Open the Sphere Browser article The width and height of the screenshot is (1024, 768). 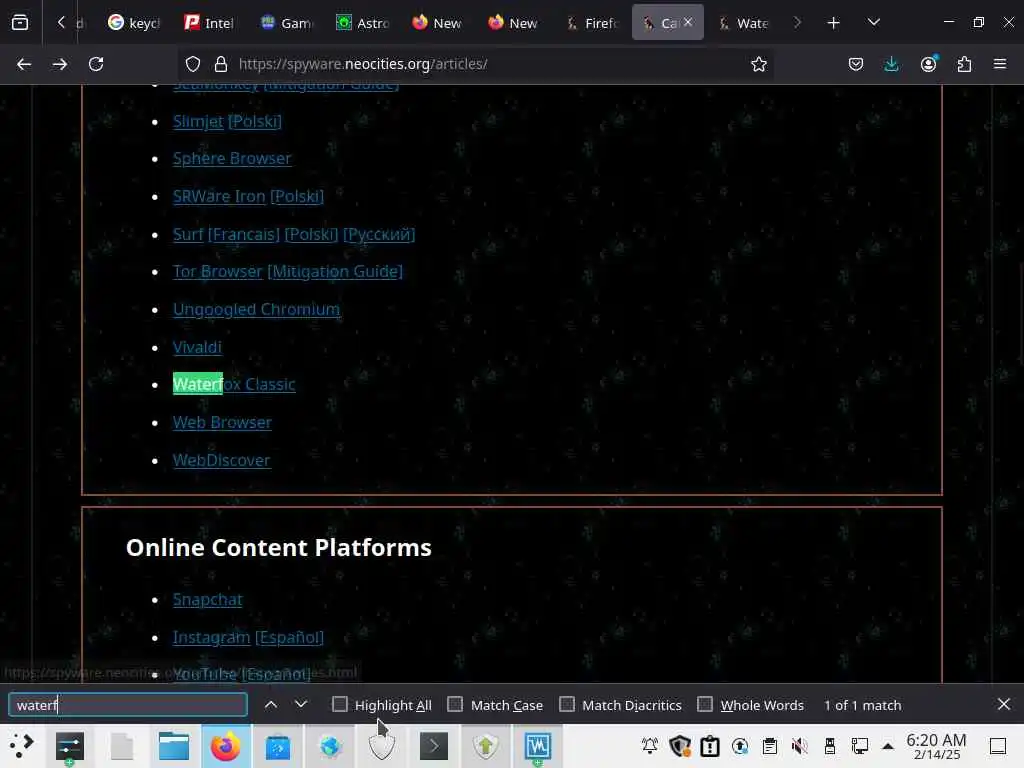tap(232, 159)
